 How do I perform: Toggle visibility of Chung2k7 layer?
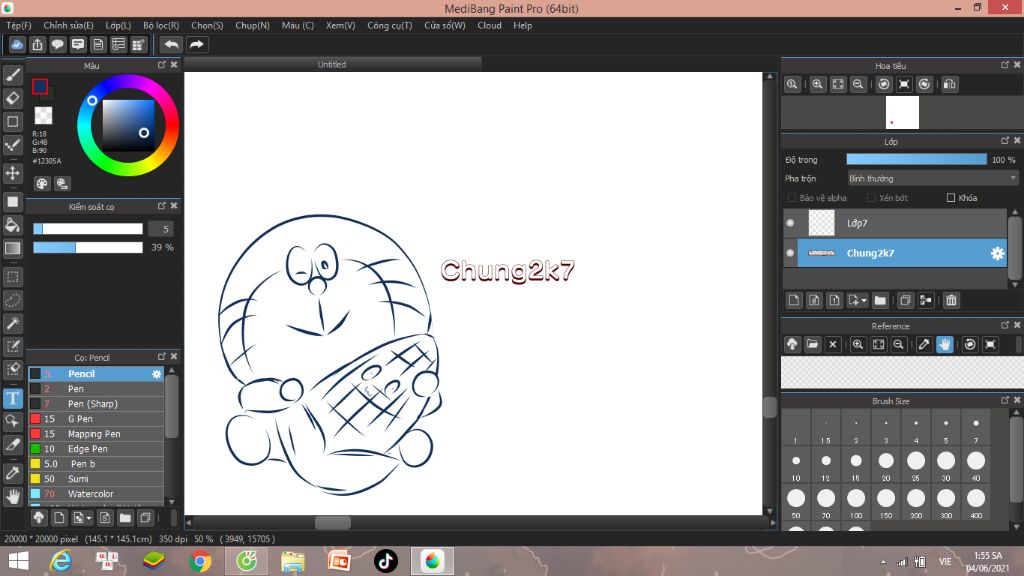[x=790, y=253]
